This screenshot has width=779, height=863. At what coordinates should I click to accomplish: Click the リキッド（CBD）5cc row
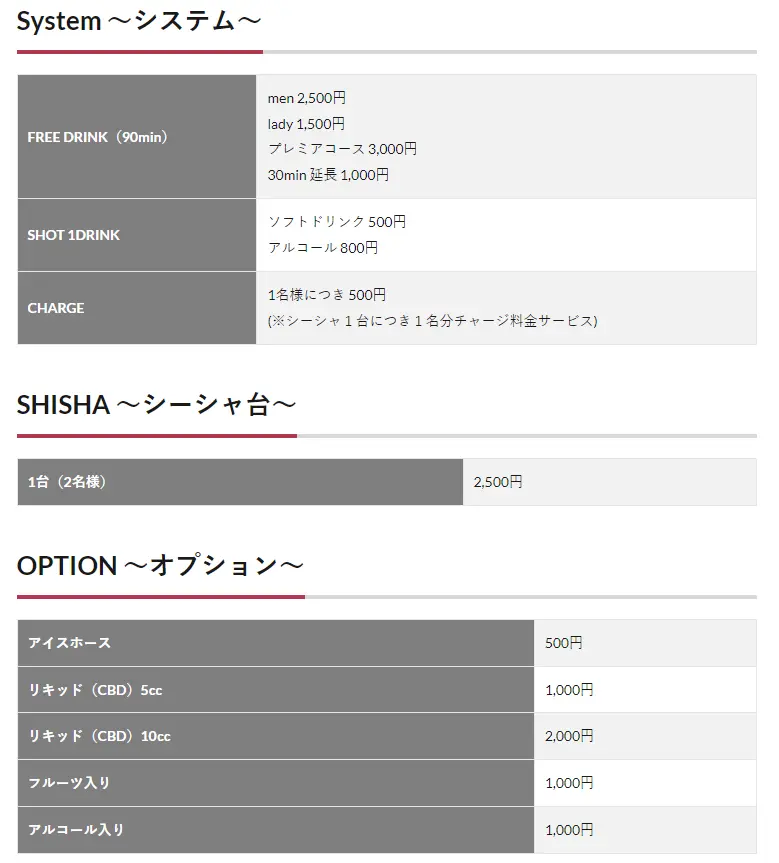pyautogui.click(x=386, y=690)
